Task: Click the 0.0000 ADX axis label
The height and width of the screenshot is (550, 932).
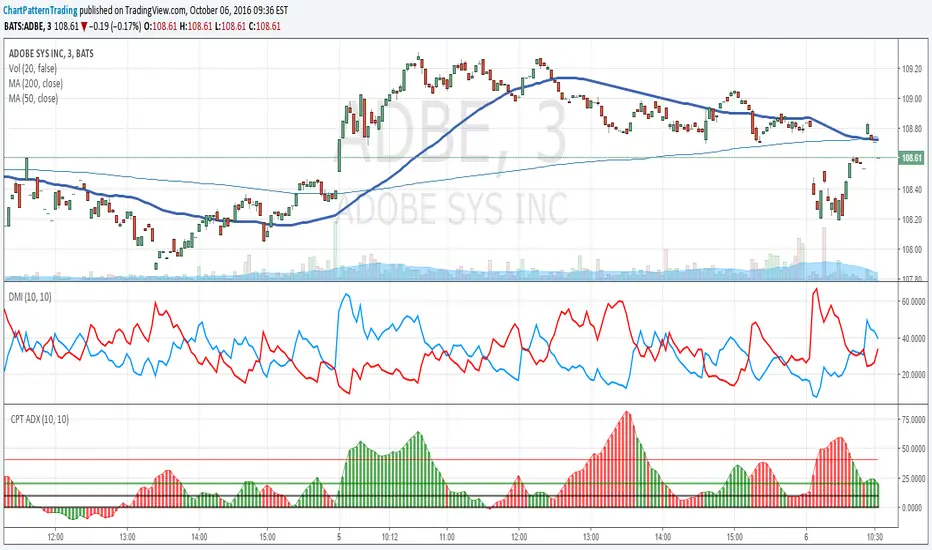Action: click(912, 508)
